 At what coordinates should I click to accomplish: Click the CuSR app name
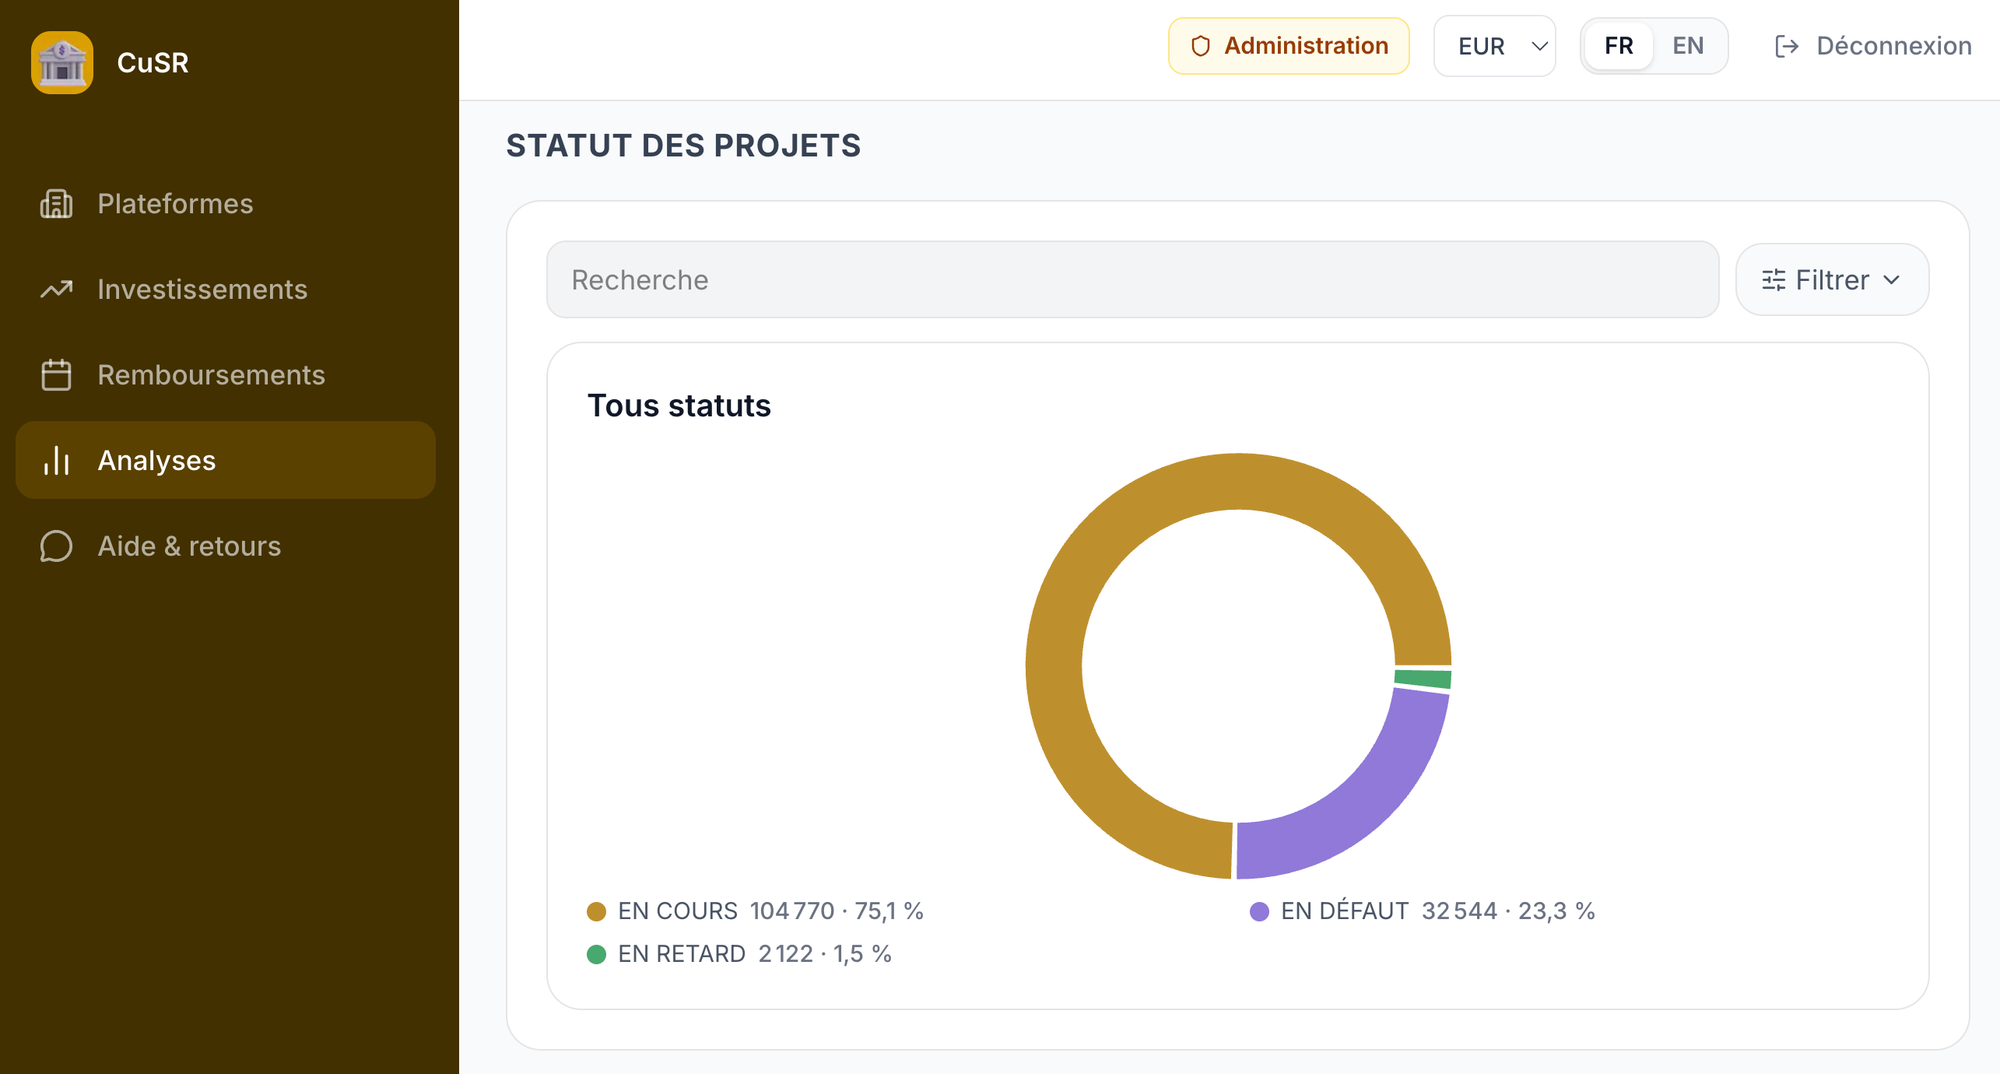click(153, 62)
